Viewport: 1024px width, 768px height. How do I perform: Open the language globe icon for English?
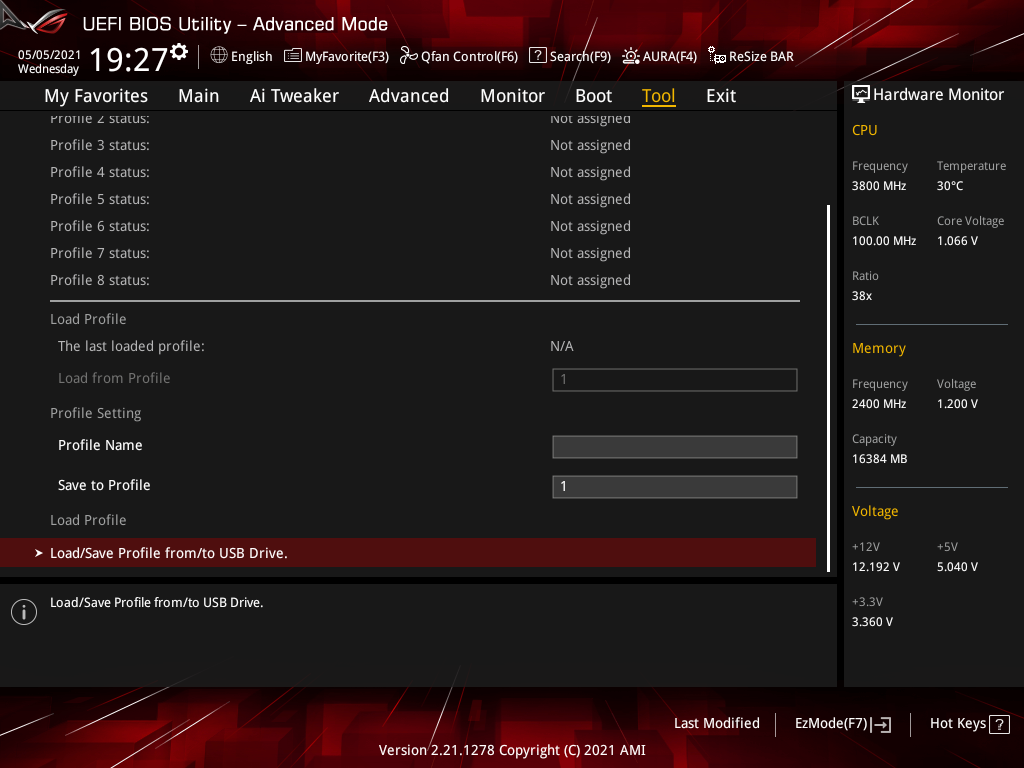(219, 56)
